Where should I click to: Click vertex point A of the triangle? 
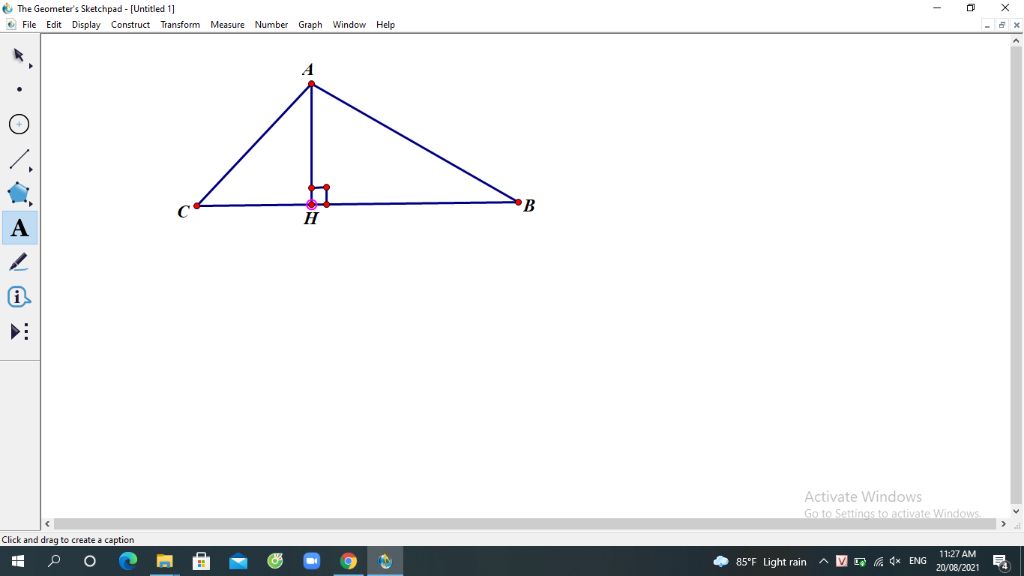tap(312, 84)
